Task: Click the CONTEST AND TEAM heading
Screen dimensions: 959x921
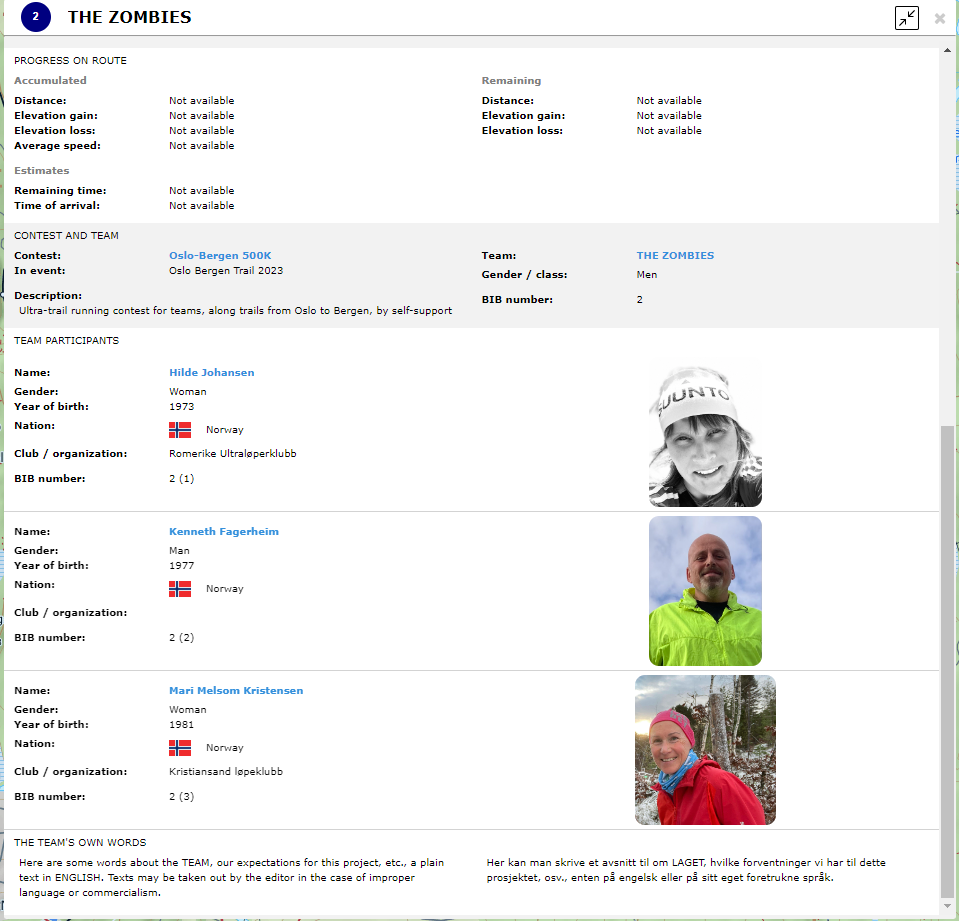Action: click(x=66, y=235)
